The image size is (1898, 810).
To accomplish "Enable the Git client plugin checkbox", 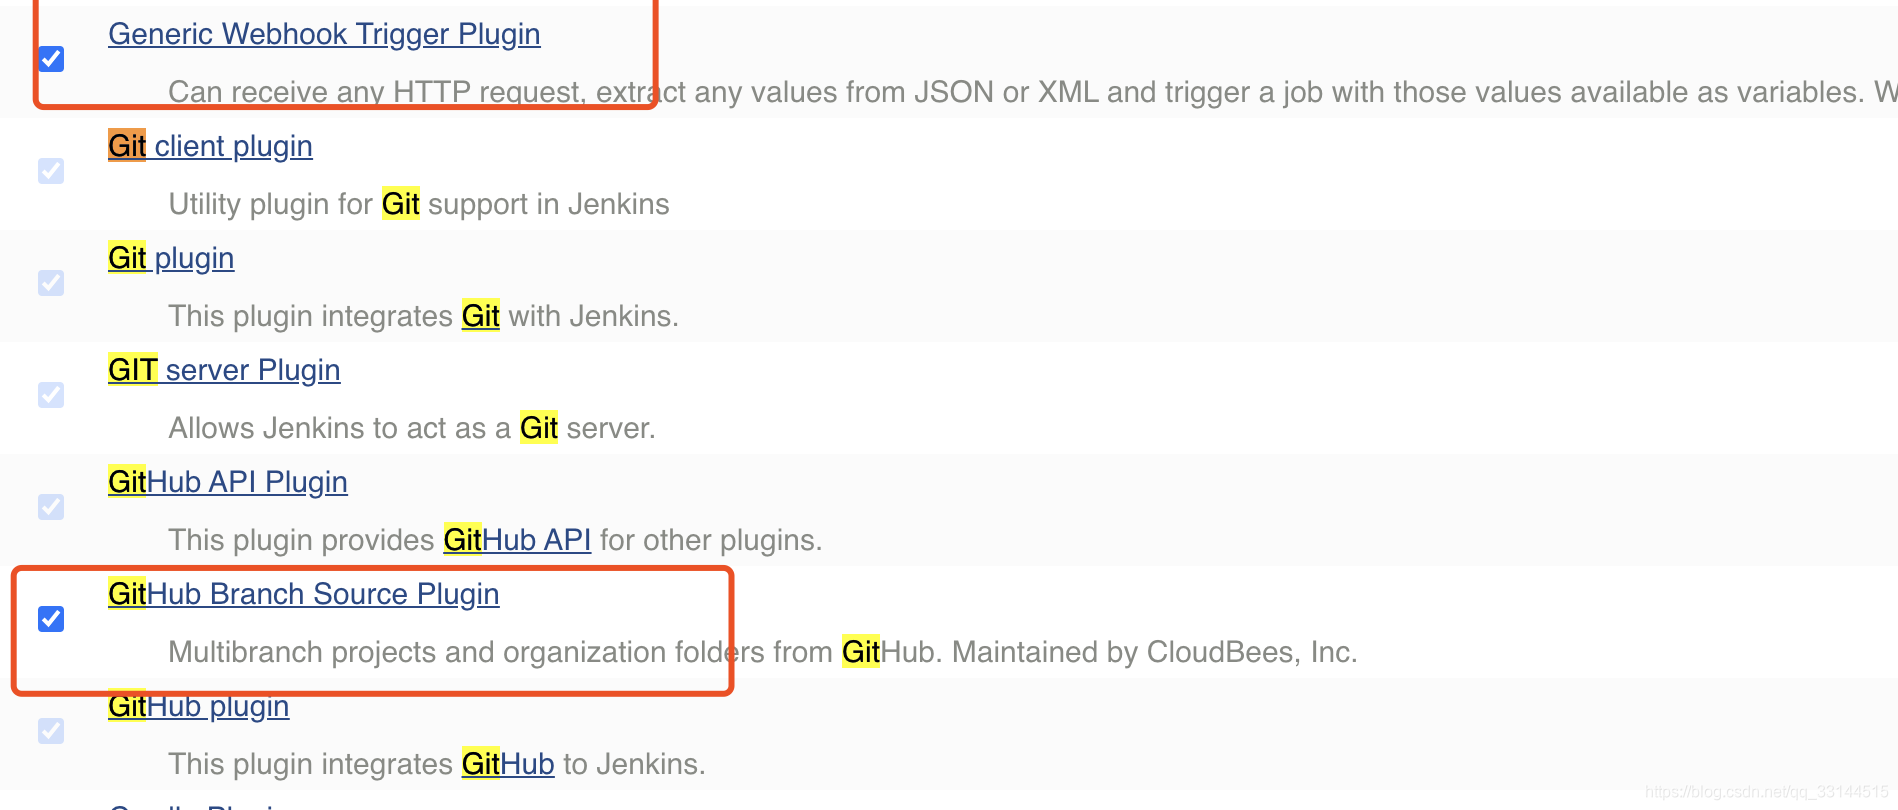I will 51,171.
